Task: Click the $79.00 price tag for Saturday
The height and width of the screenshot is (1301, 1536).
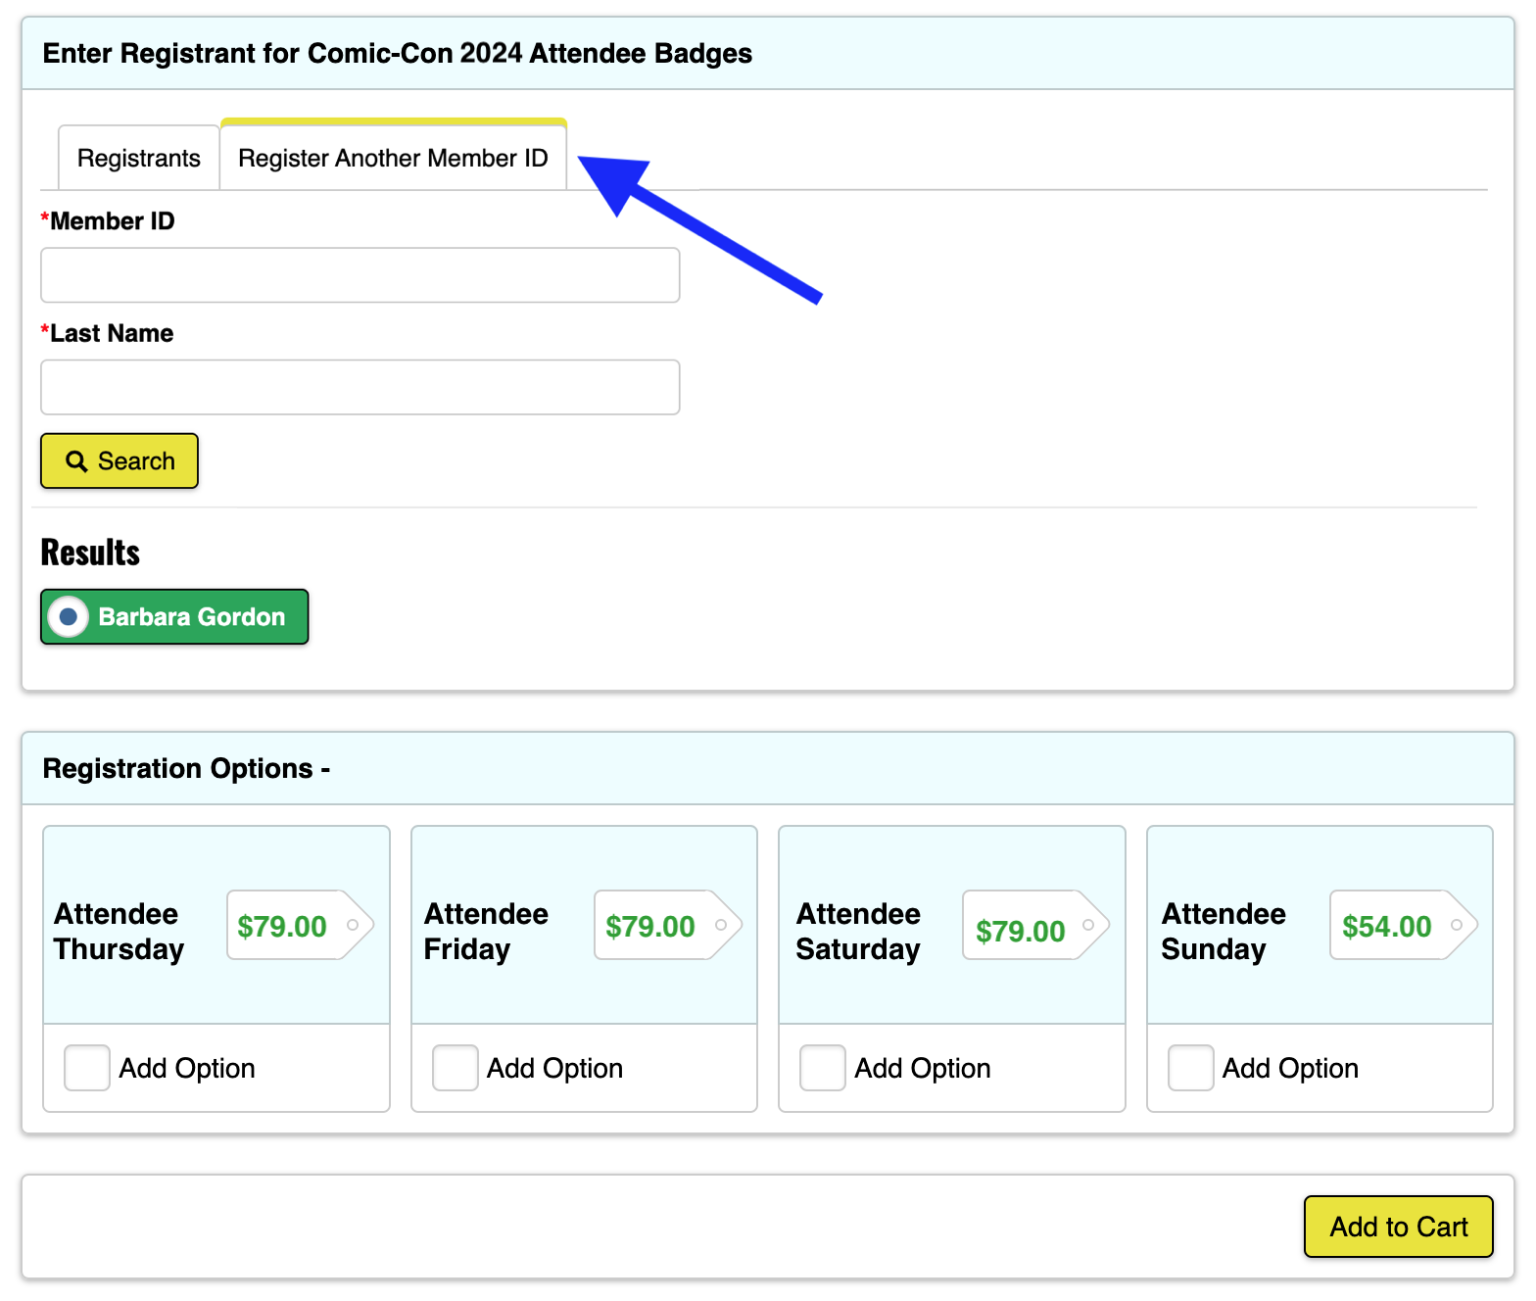Action: pyautogui.click(x=1020, y=930)
